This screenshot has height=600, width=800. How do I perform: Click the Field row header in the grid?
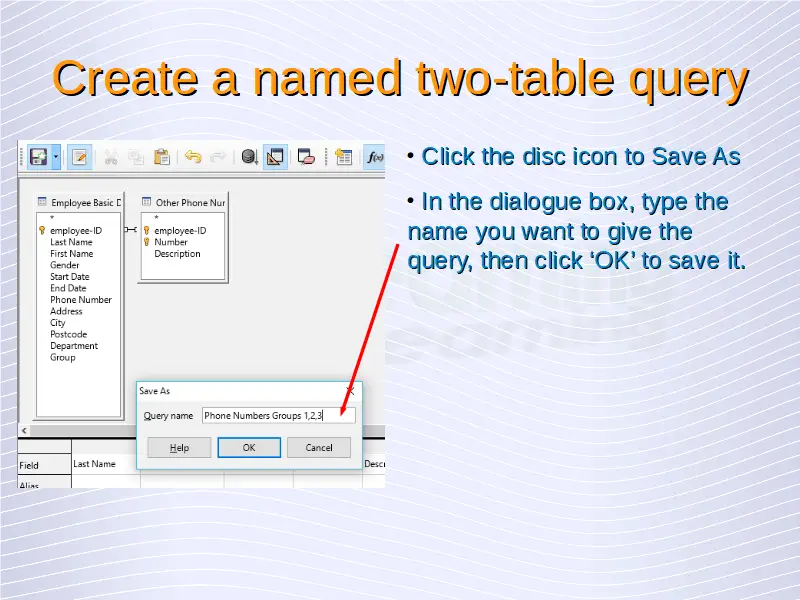point(44,465)
